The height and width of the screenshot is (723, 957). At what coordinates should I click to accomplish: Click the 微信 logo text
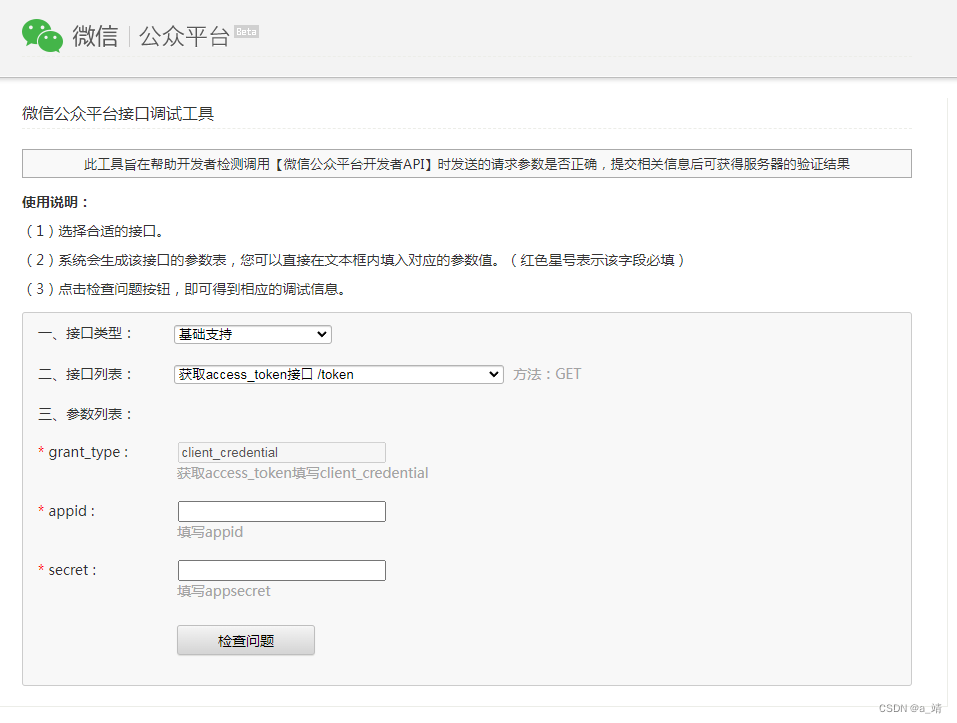pos(95,36)
